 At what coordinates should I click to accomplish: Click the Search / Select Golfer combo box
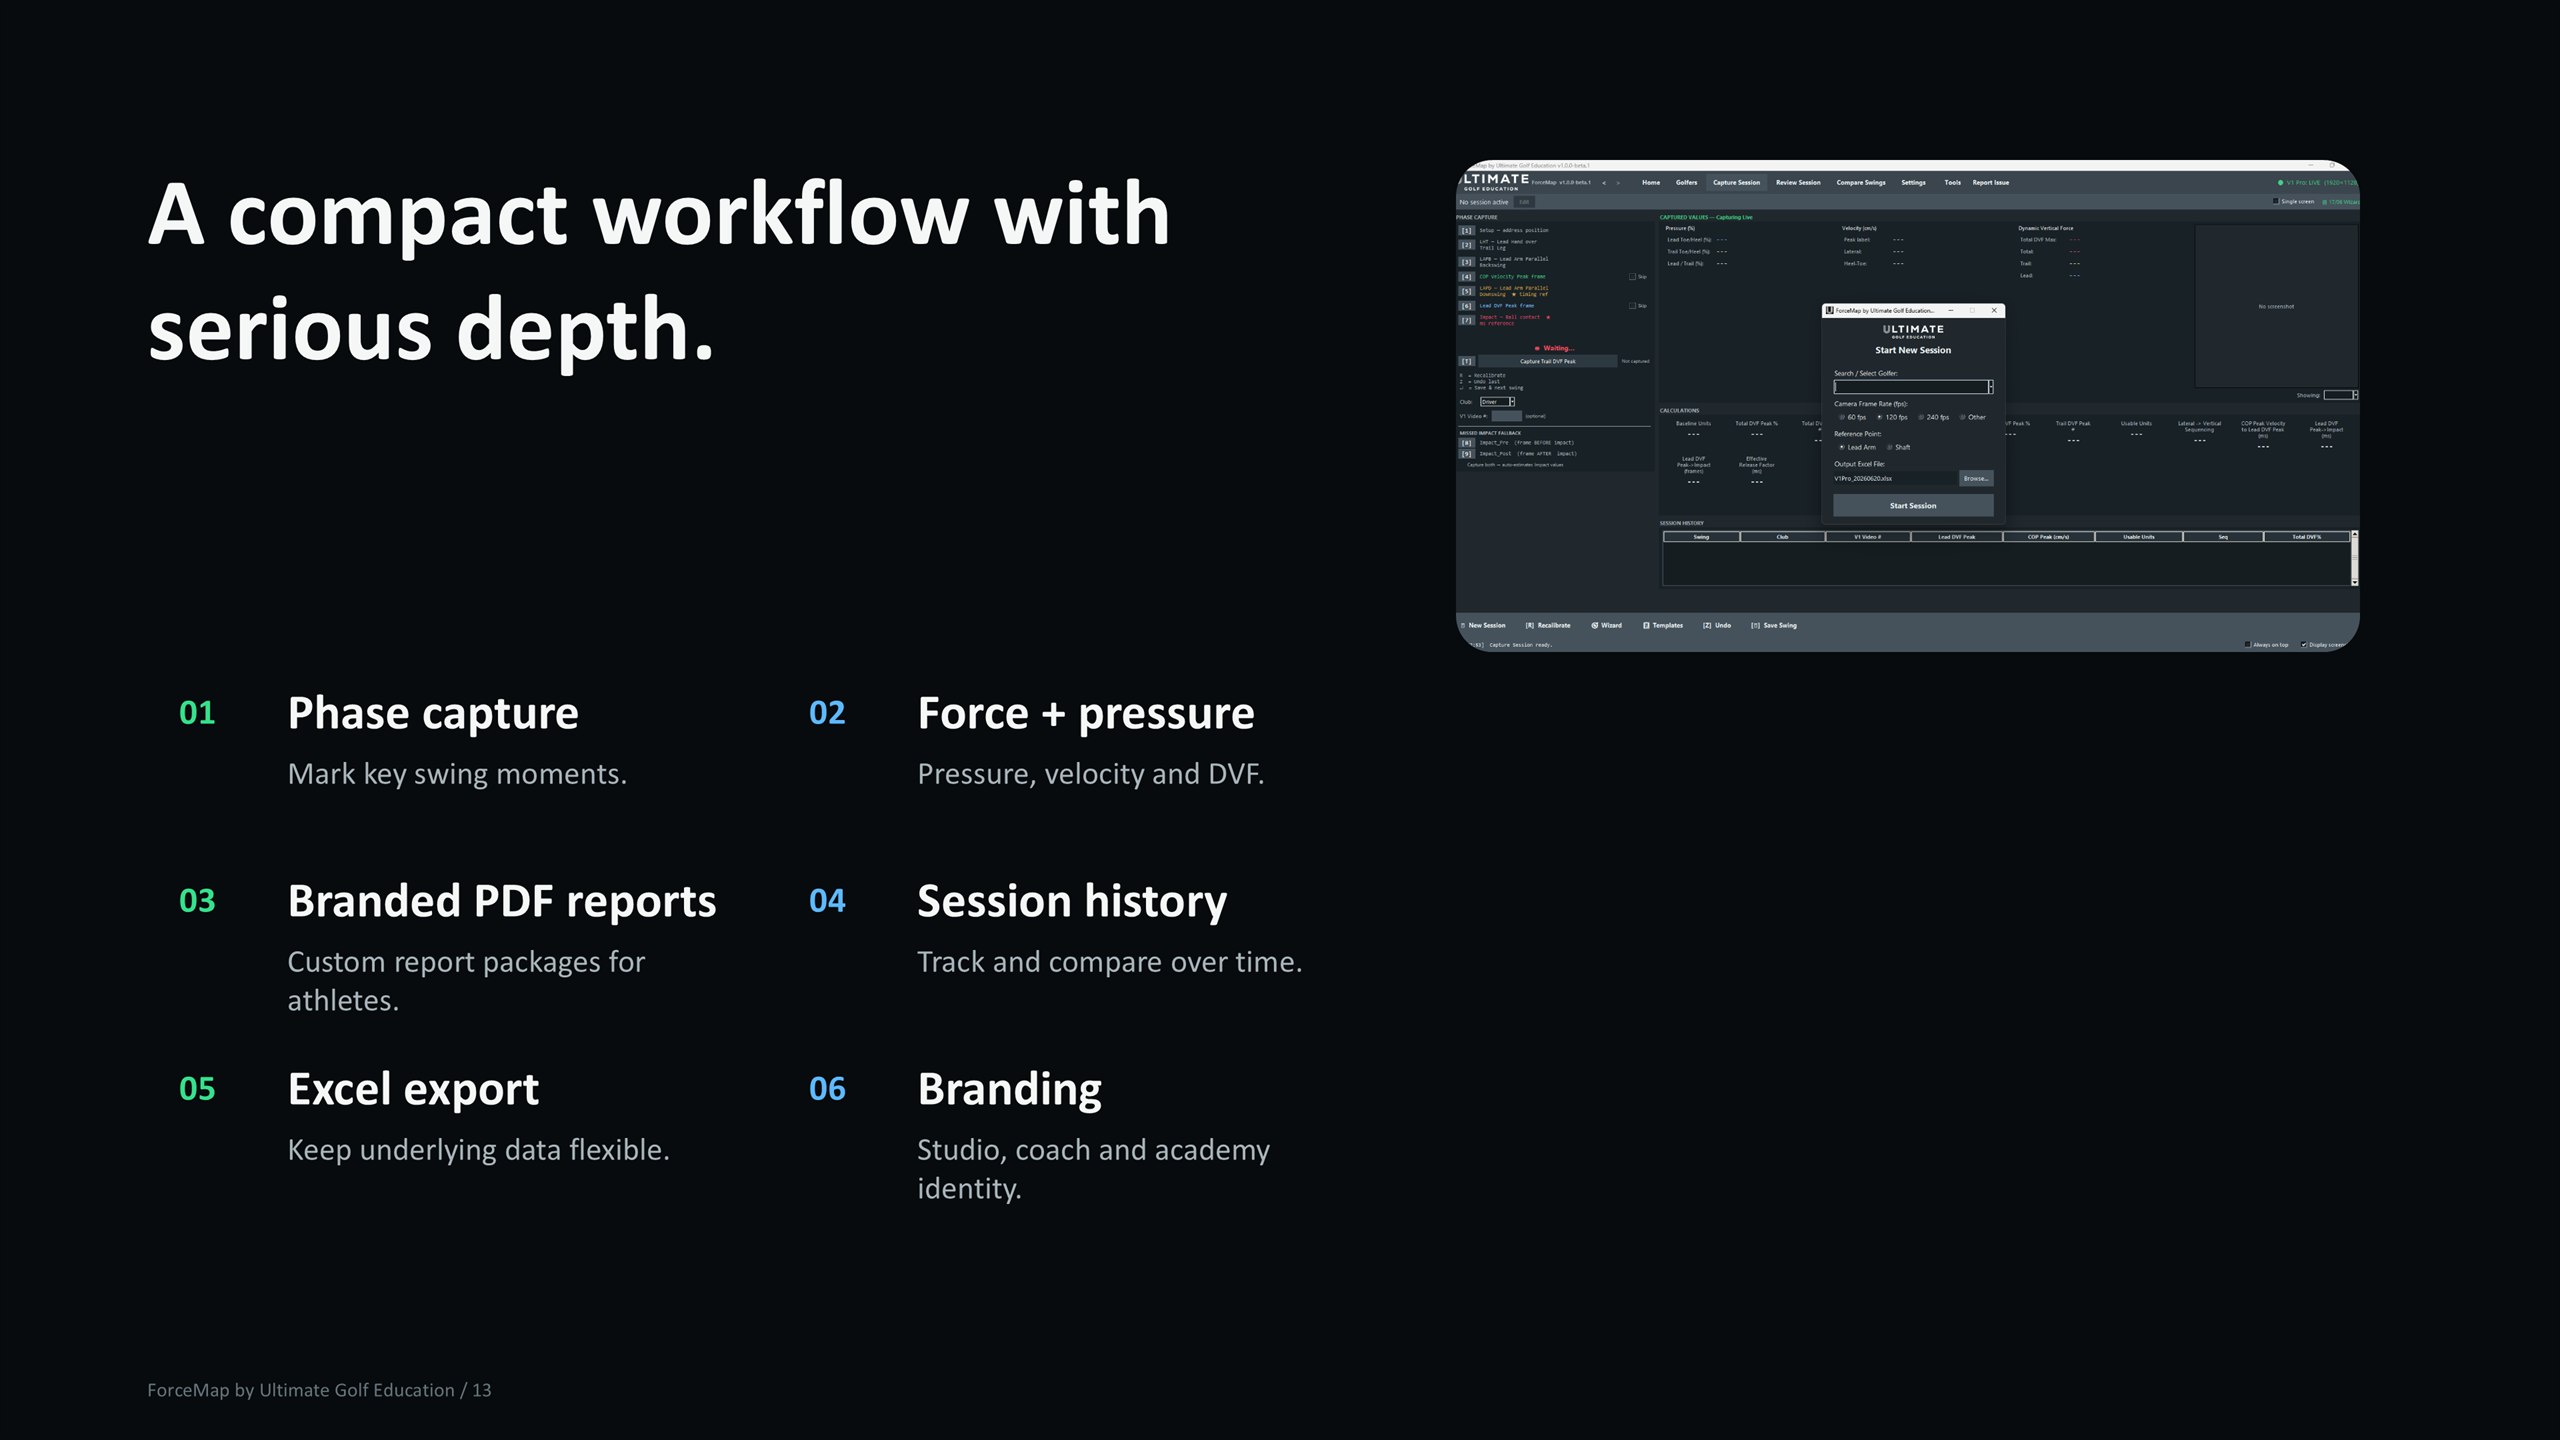click(1913, 387)
